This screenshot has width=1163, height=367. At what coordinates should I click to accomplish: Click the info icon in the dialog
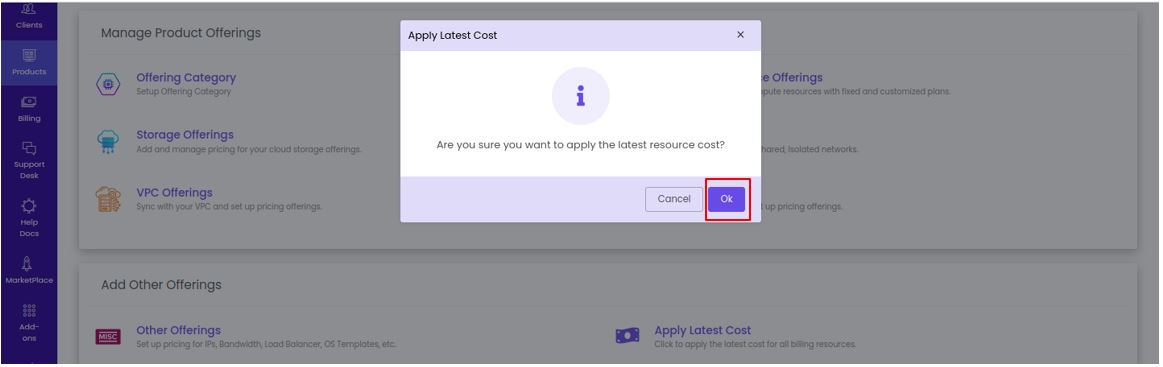(x=581, y=96)
